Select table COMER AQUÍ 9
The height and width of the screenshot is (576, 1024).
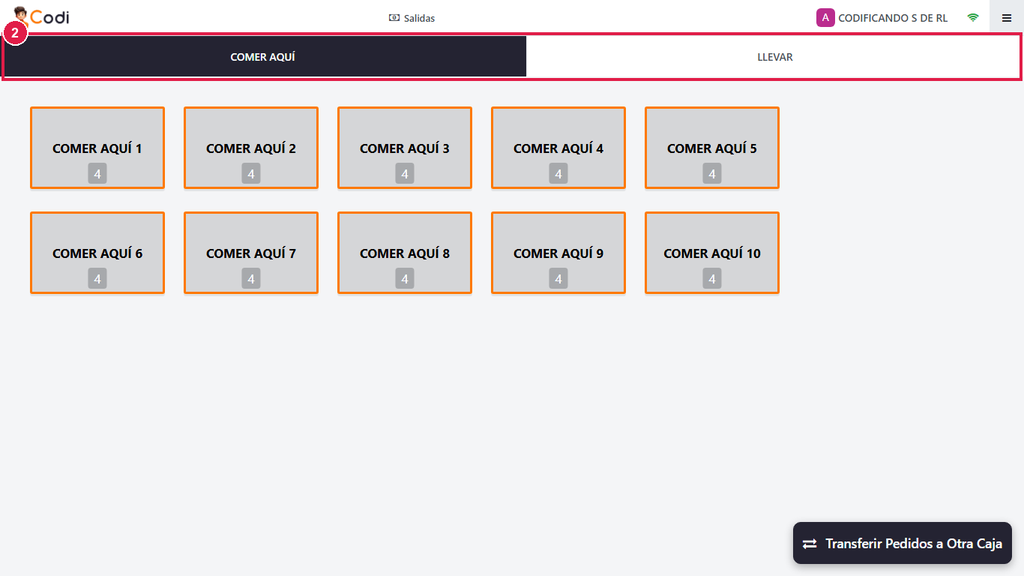pos(558,253)
